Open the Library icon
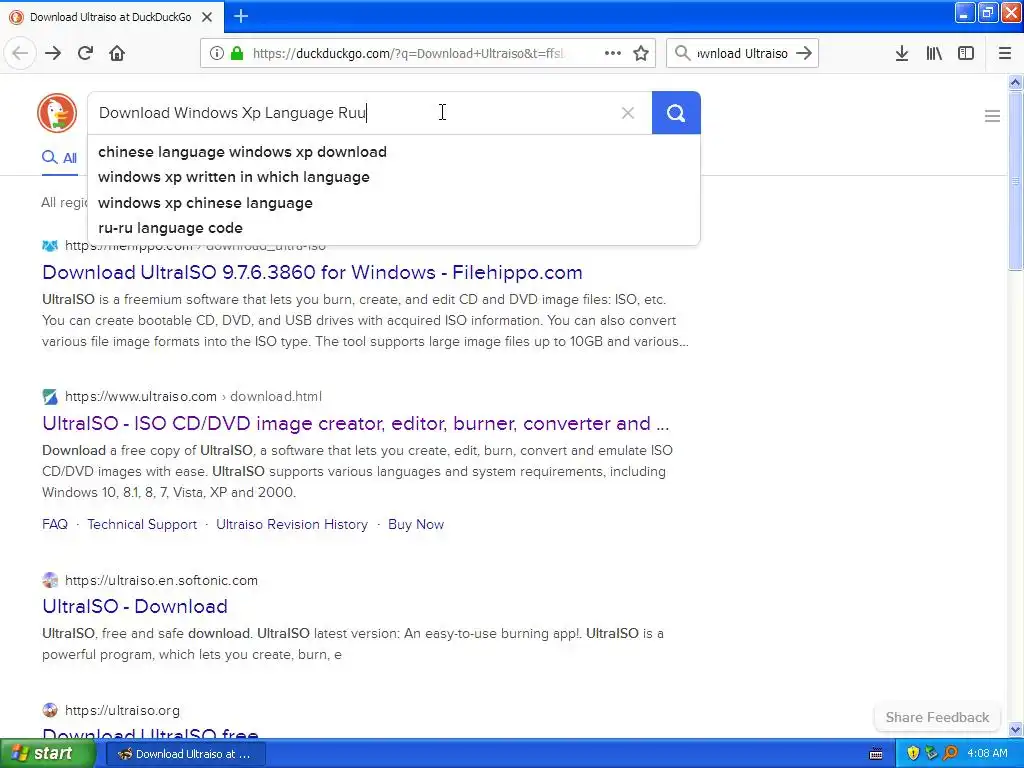Image resolution: width=1024 pixels, height=768 pixels. (x=934, y=53)
